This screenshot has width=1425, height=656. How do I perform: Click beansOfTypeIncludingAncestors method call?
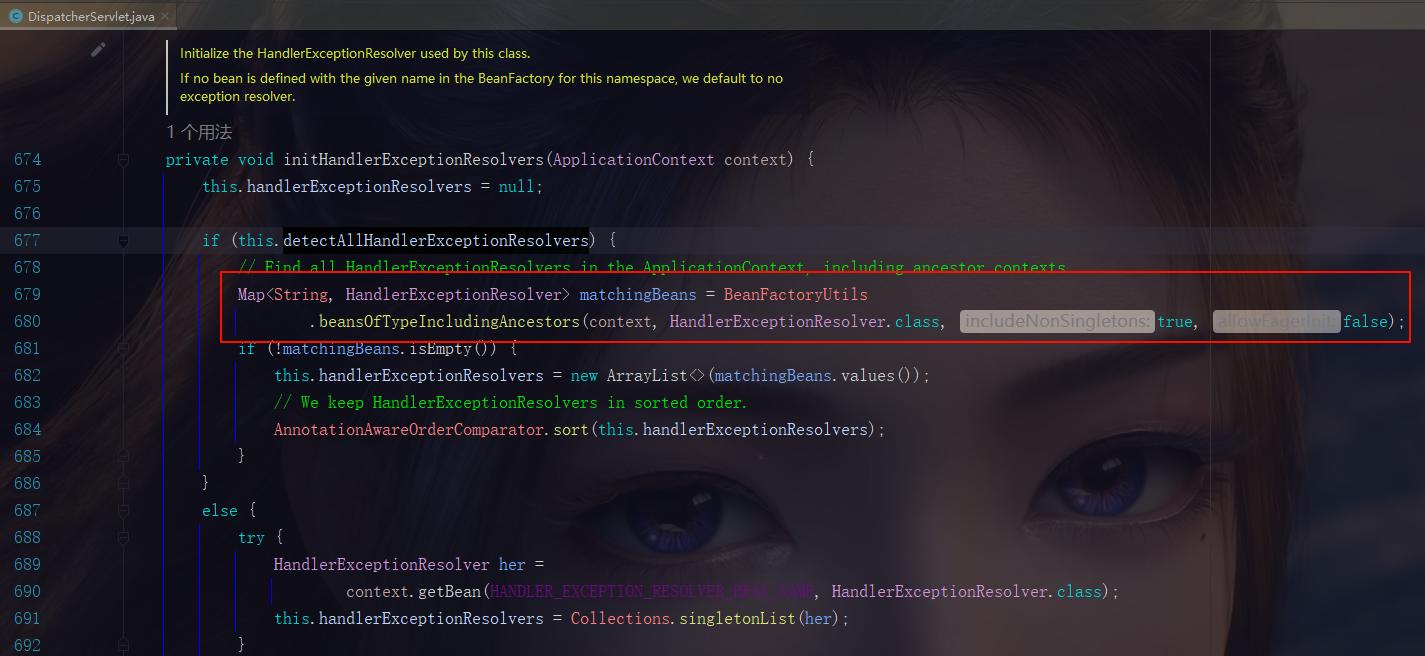pos(449,321)
